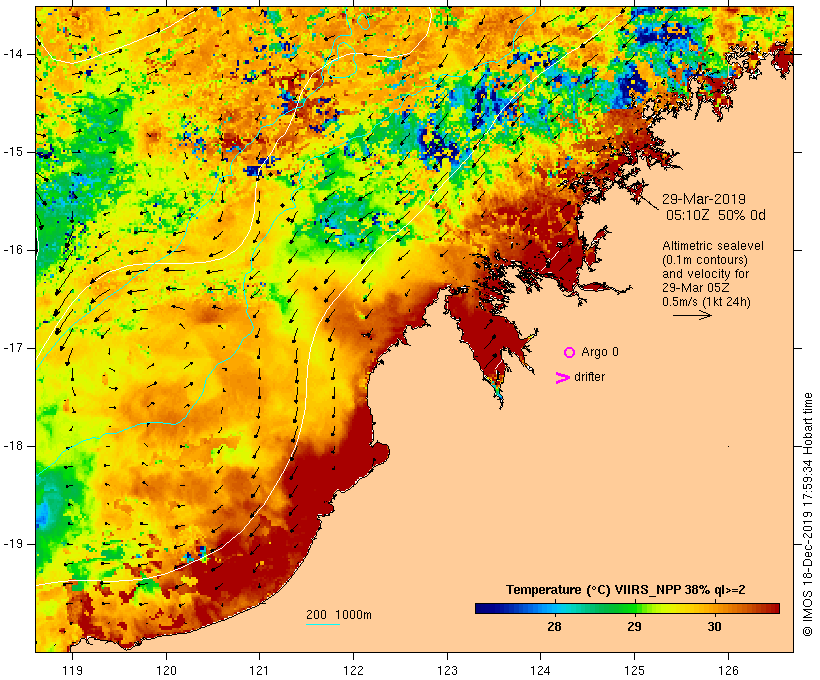Click the text '05:10Z 50% 0d'
The height and width of the screenshot is (680, 820).
(x=716, y=215)
